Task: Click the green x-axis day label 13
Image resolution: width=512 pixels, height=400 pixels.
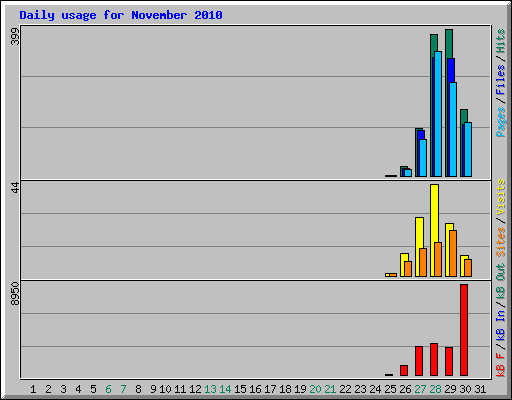Action: [x=210, y=389]
